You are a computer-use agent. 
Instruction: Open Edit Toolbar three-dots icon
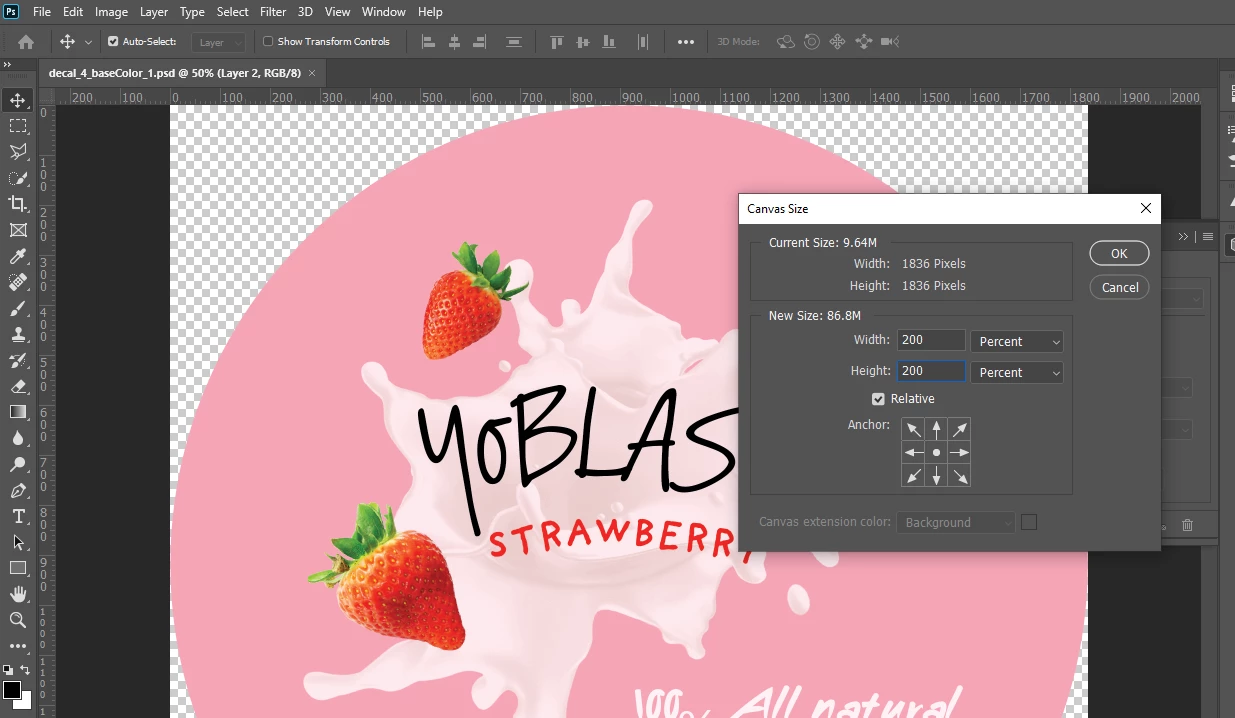(18, 646)
